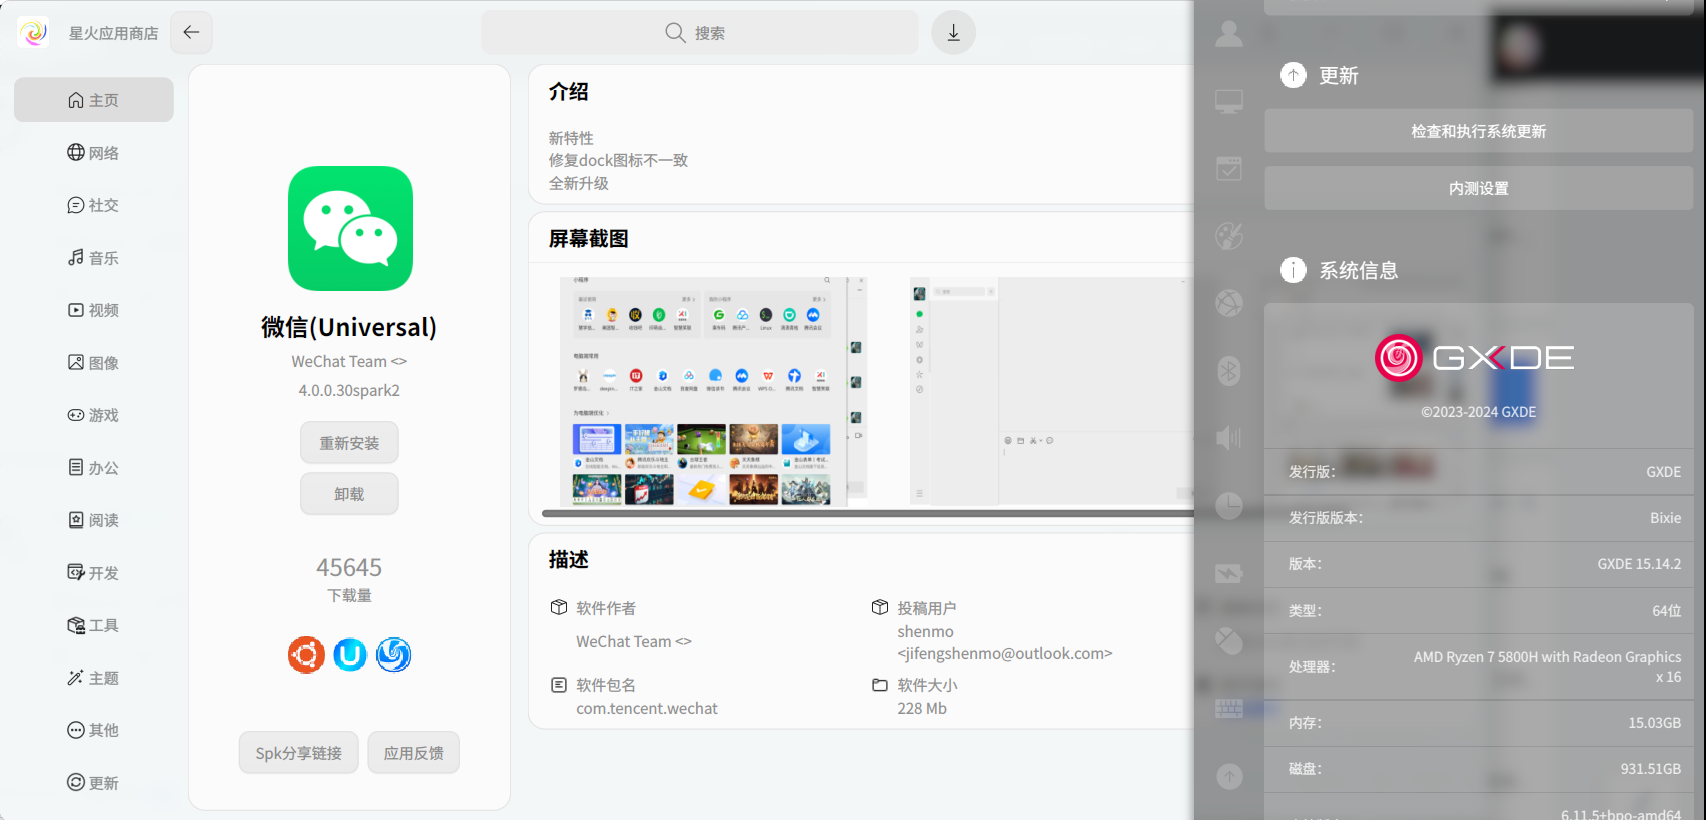Select the AMD Ryzen 7 5800H processor value

pyautogui.click(x=1547, y=666)
